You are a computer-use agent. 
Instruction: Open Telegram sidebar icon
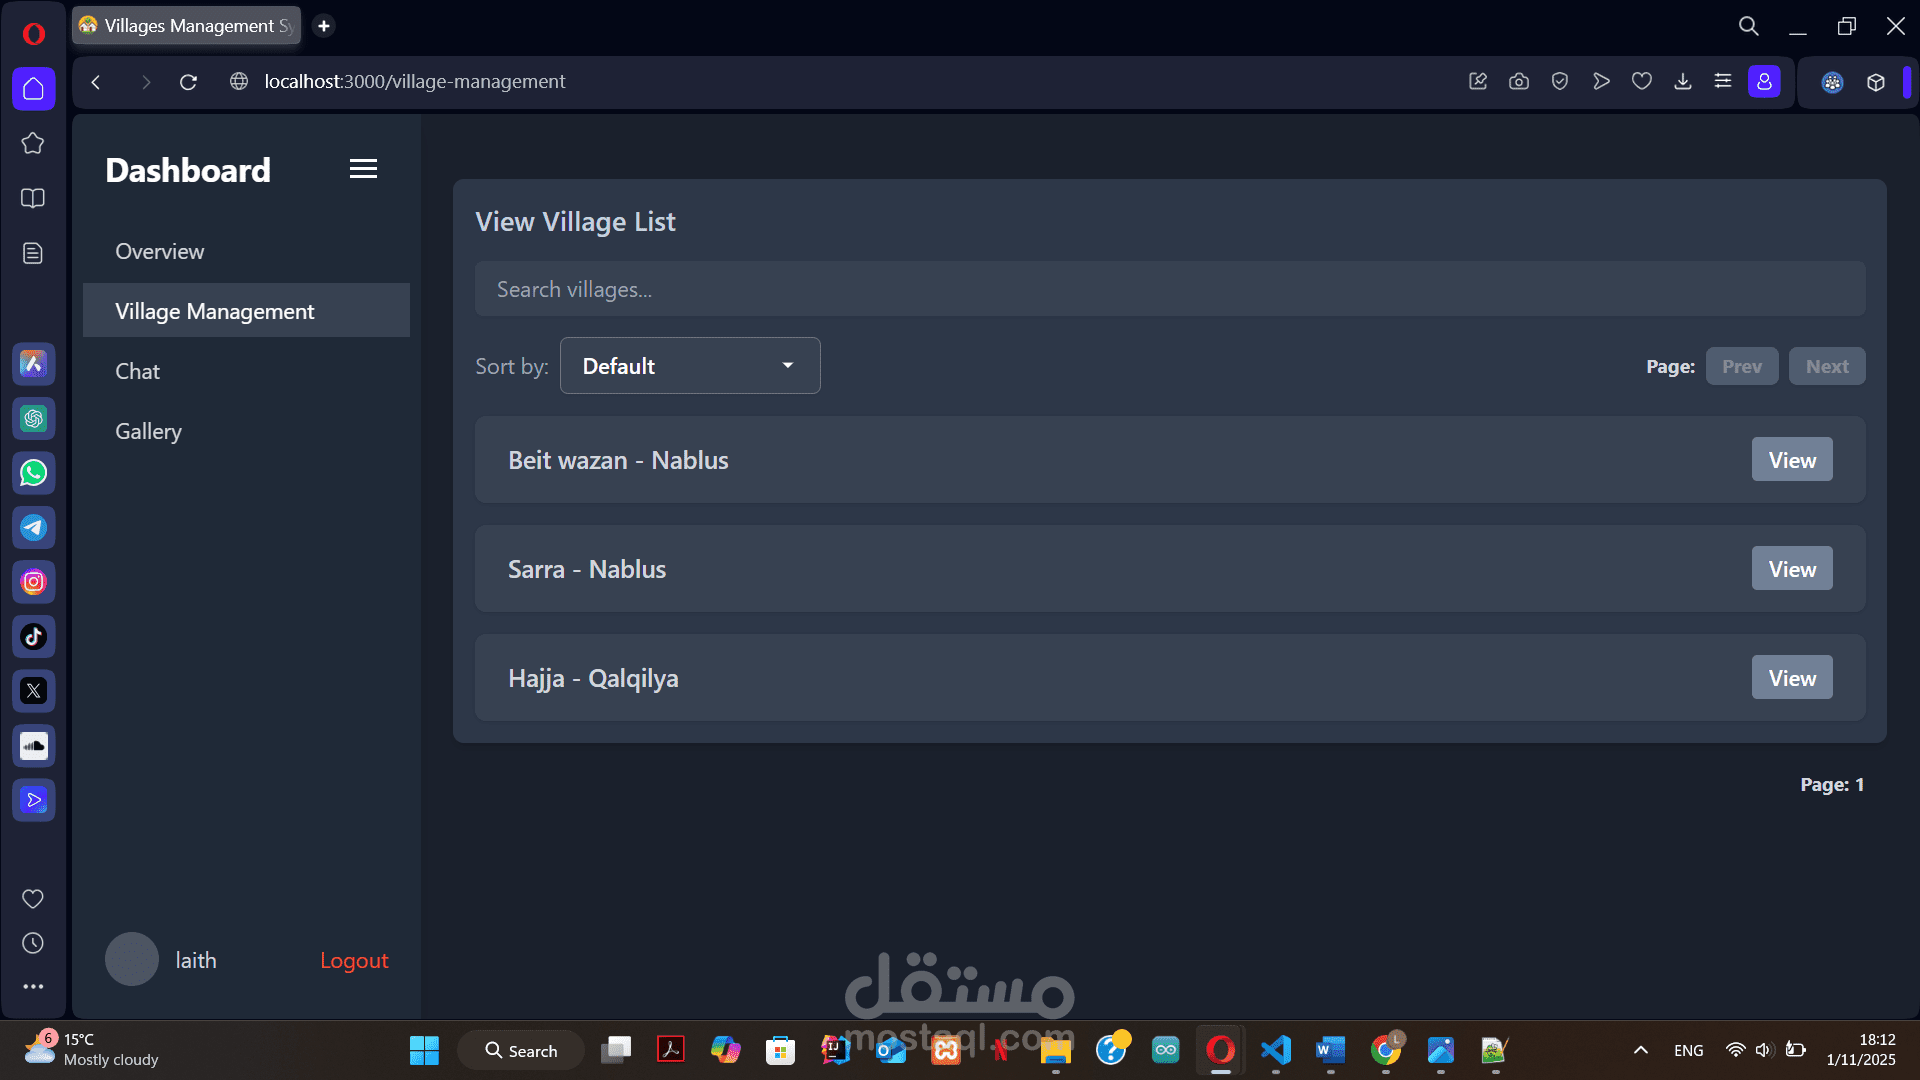coord(34,527)
